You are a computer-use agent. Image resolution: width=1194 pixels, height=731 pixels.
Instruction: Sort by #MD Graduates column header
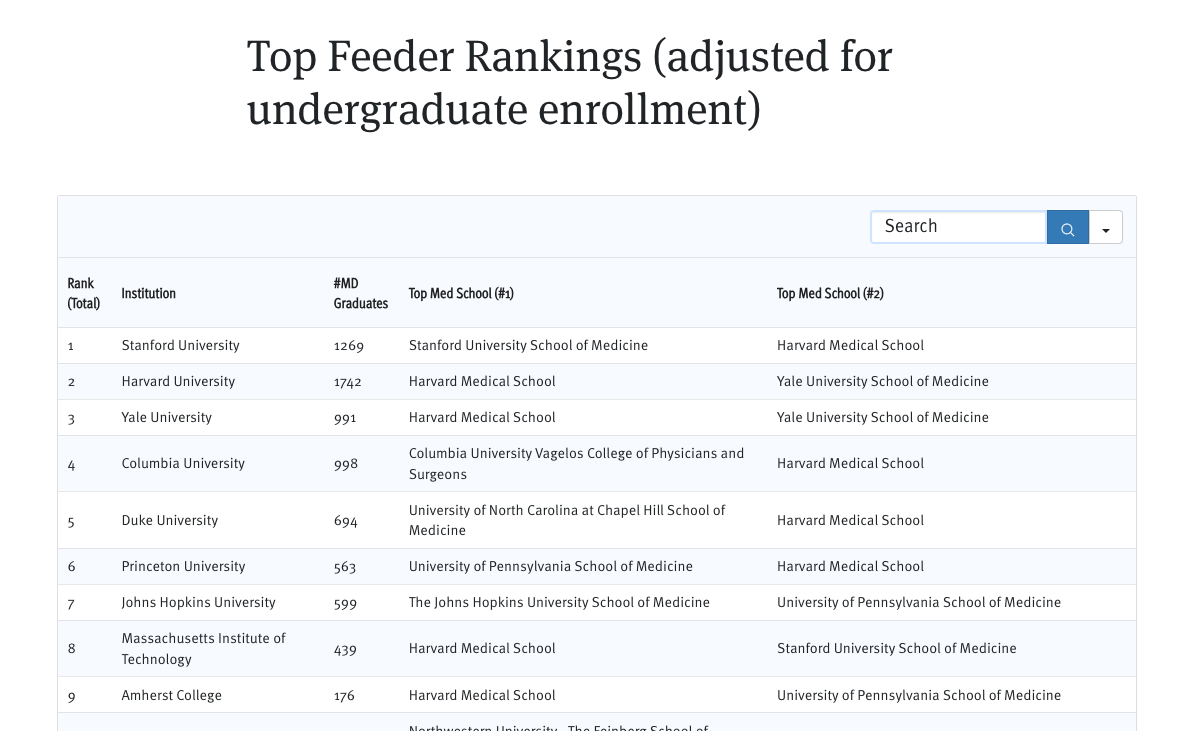360,293
